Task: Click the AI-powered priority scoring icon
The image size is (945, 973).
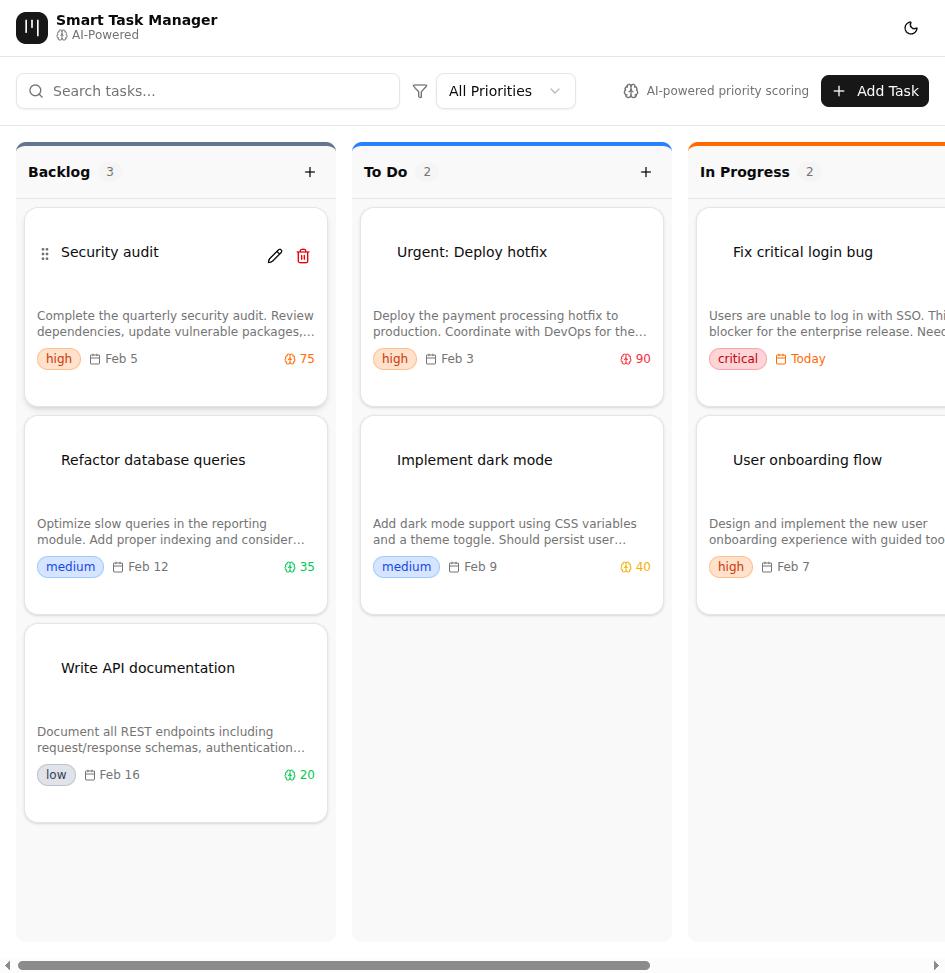Action: [631, 91]
